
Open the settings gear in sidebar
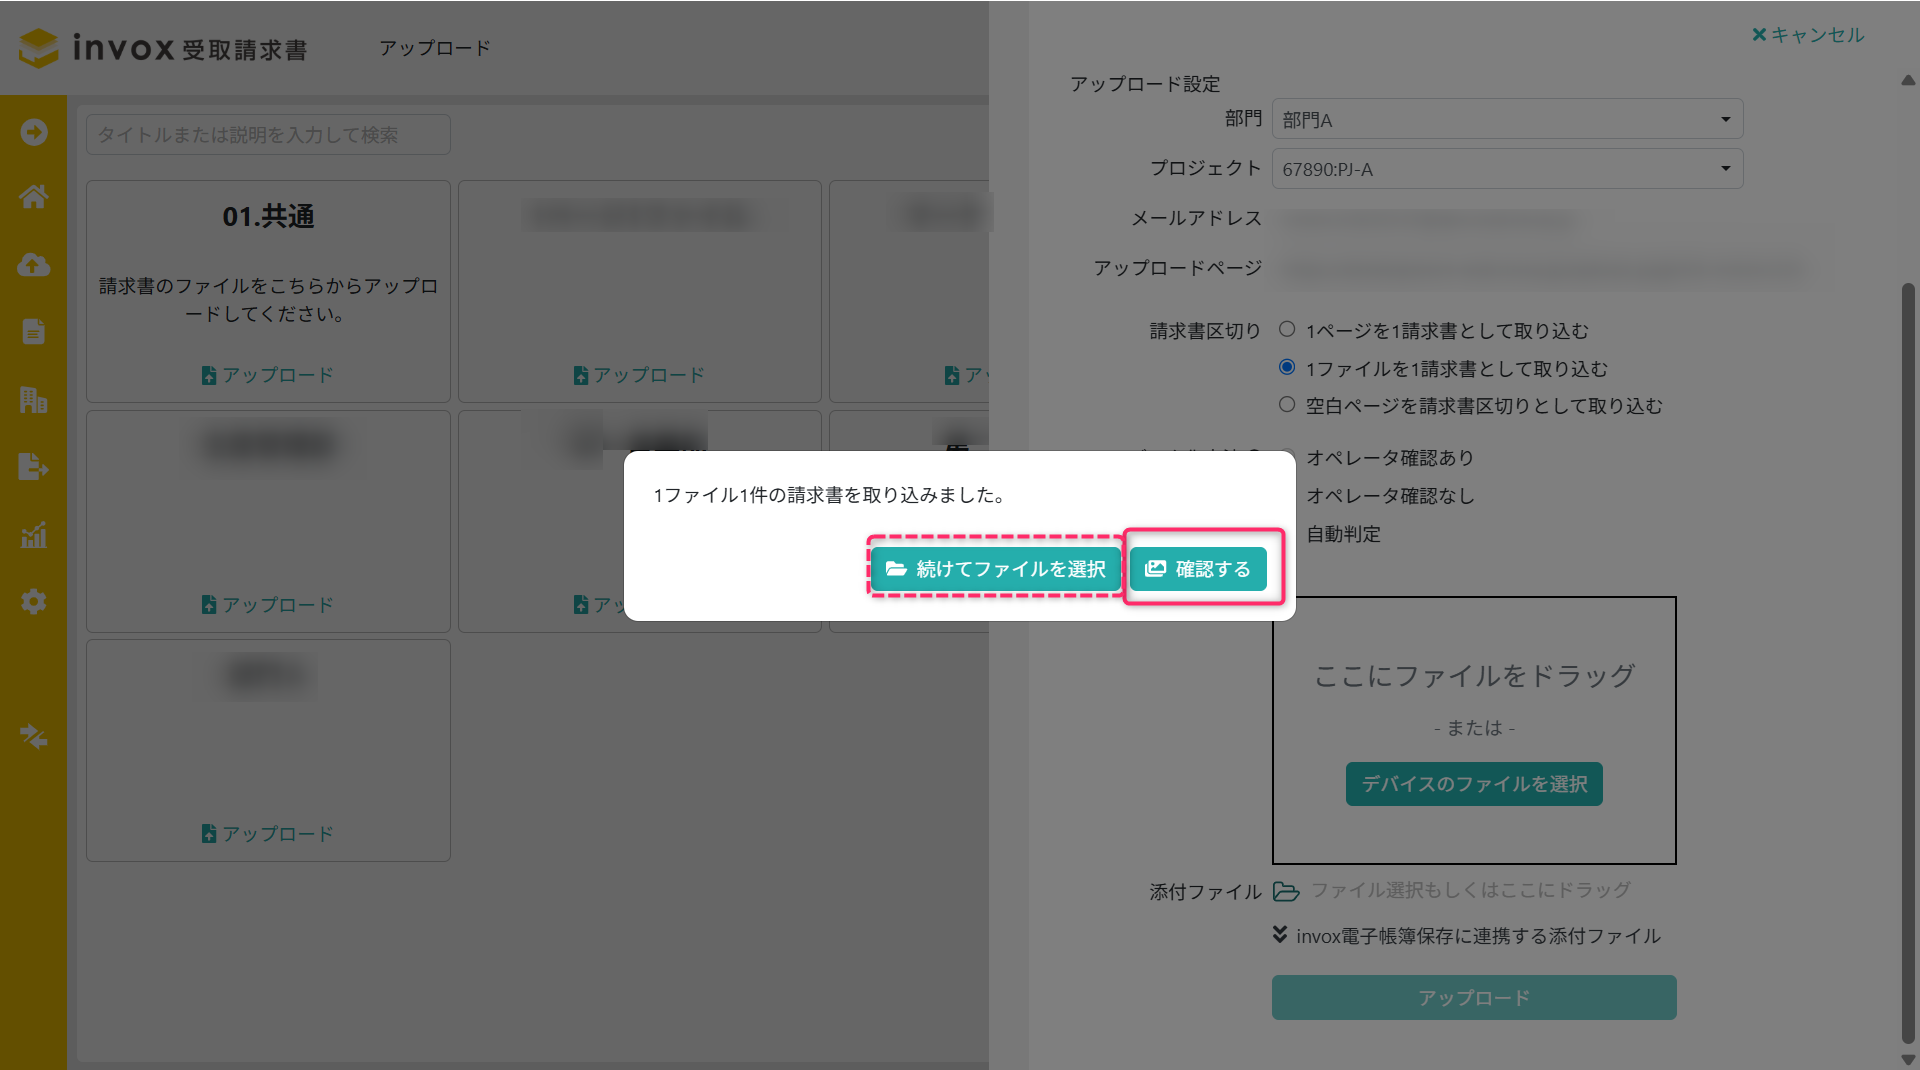(x=33, y=602)
